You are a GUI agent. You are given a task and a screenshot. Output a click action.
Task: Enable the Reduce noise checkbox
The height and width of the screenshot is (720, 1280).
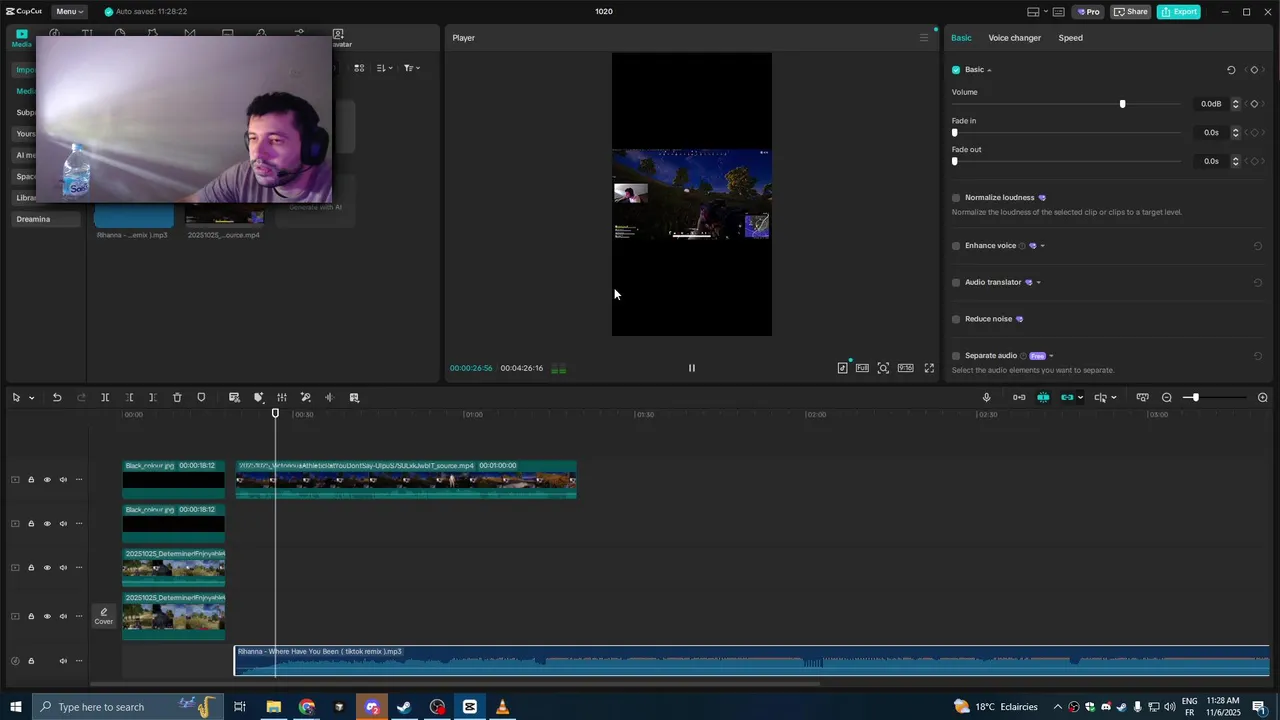(x=956, y=319)
